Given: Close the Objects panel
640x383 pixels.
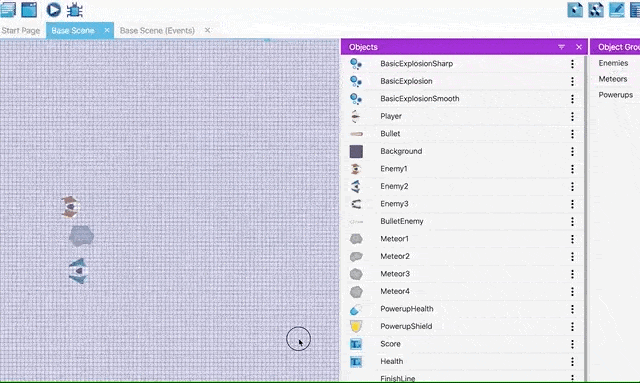Looking at the screenshot, I should click(x=579, y=47).
